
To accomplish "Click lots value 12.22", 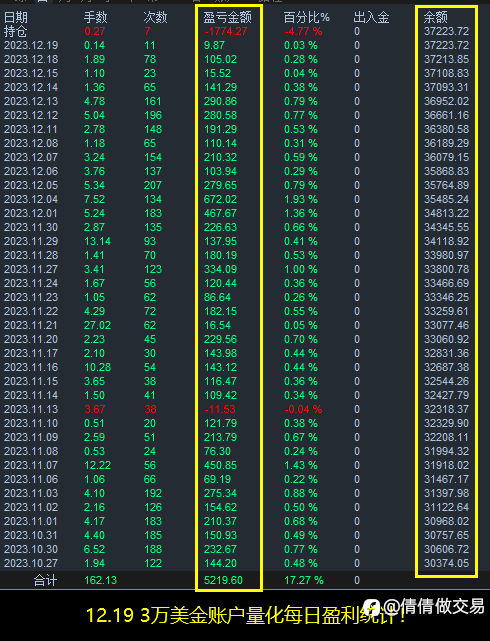I will coord(97,465).
